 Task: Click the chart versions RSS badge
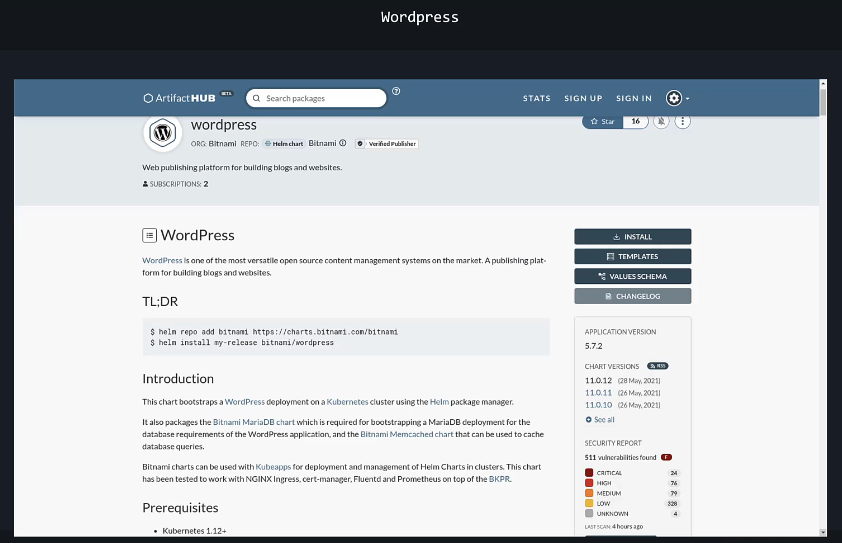[x=658, y=366]
